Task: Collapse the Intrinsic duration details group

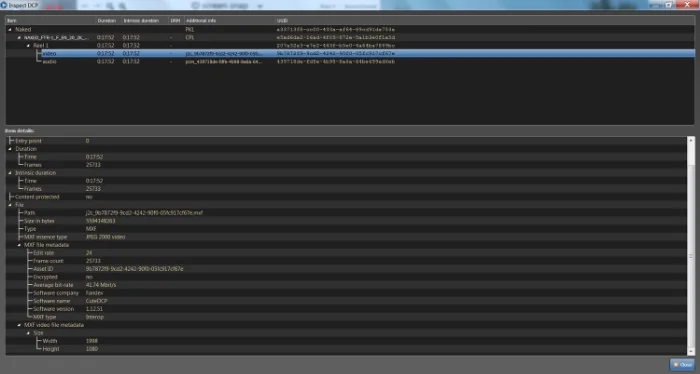Action: coord(10,173)
